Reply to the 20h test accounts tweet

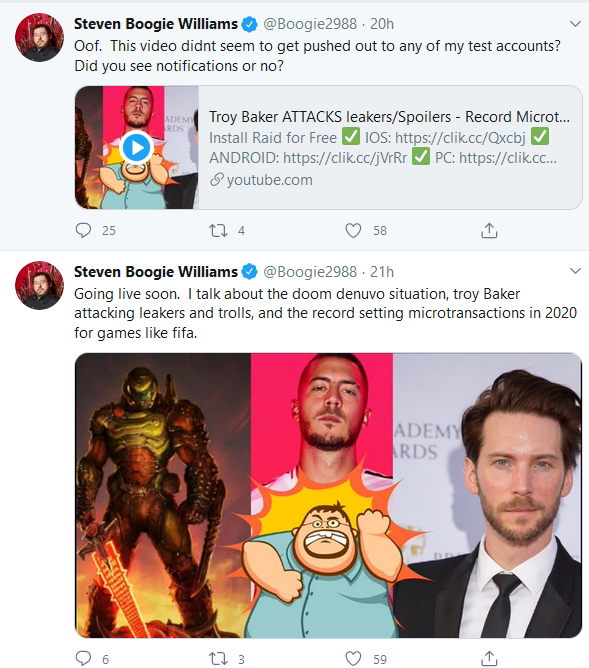coord(83,230)
